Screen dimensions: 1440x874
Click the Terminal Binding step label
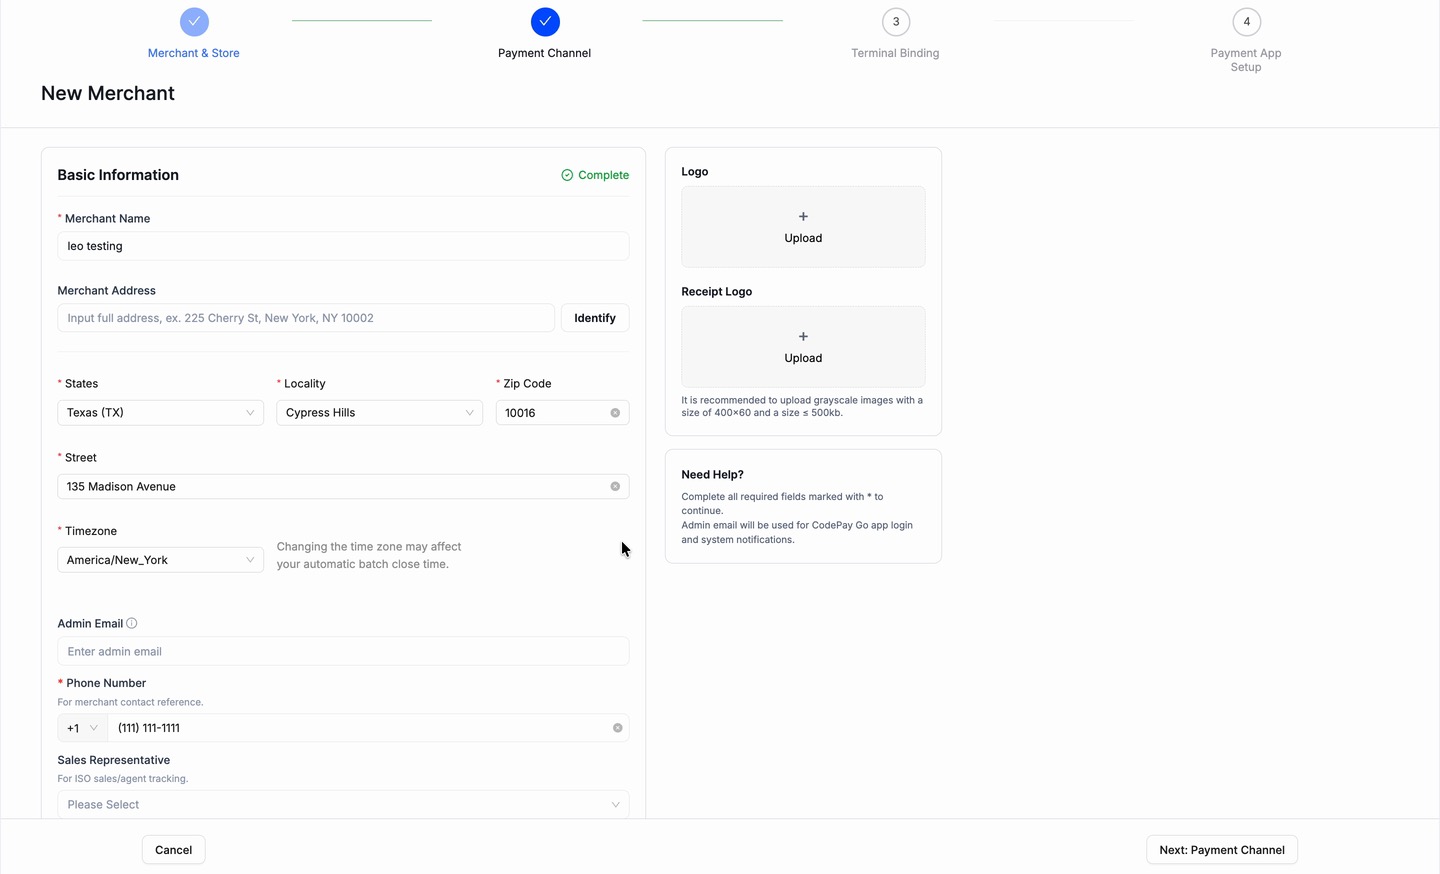point(895,53)
